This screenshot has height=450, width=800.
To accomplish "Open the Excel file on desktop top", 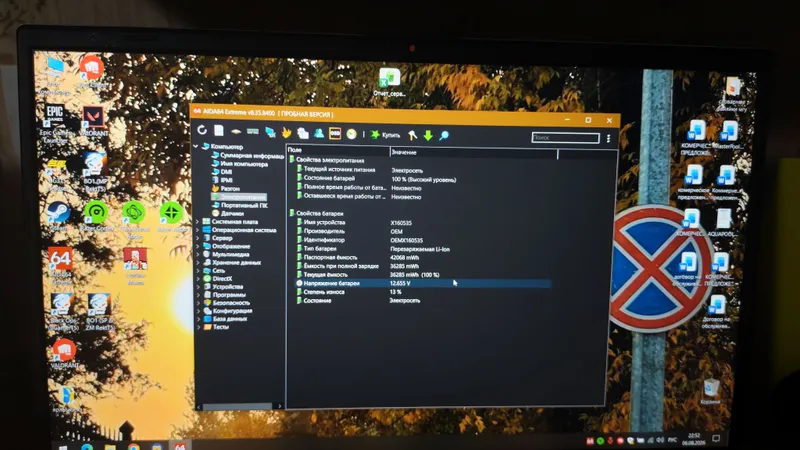I will point(389,82).
